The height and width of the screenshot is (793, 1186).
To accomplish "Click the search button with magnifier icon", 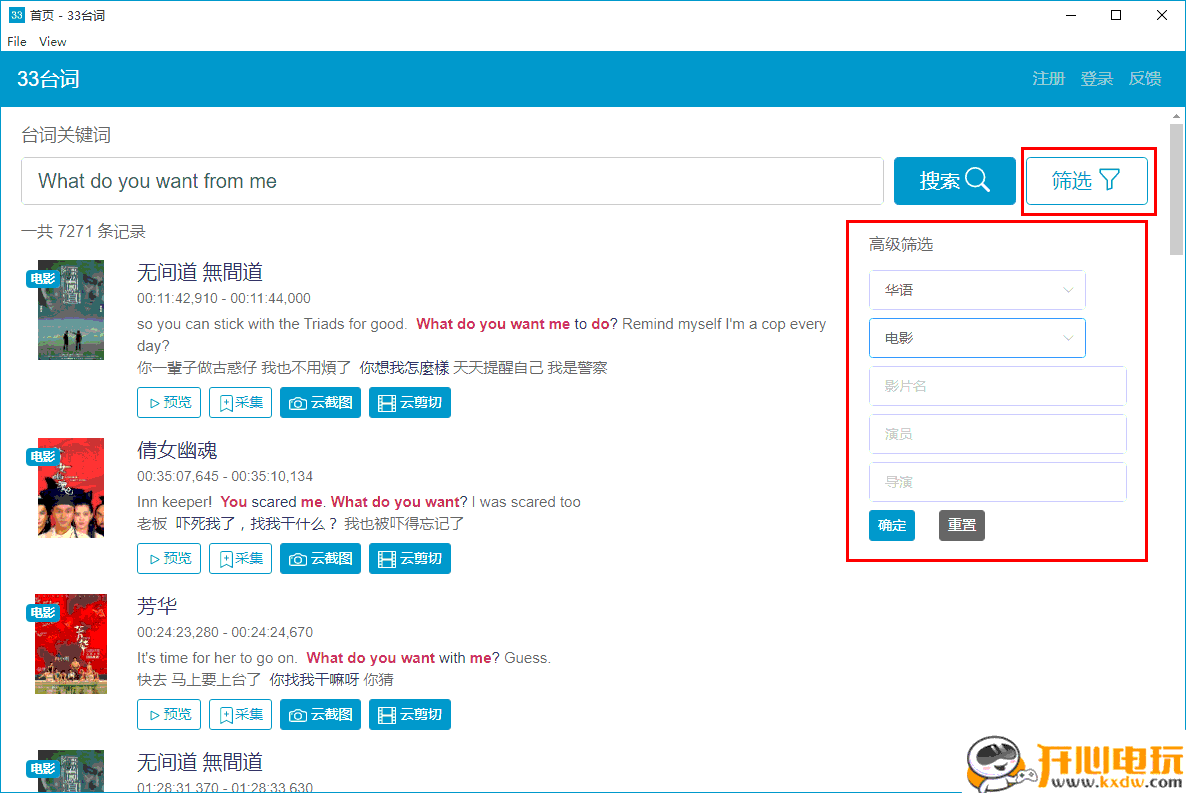I will tap(954, 181).
